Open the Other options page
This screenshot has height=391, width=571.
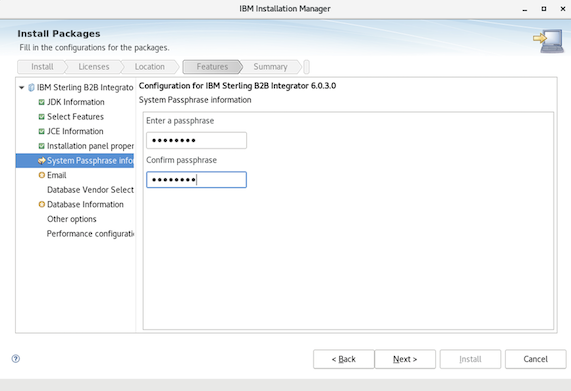point(72,219)
